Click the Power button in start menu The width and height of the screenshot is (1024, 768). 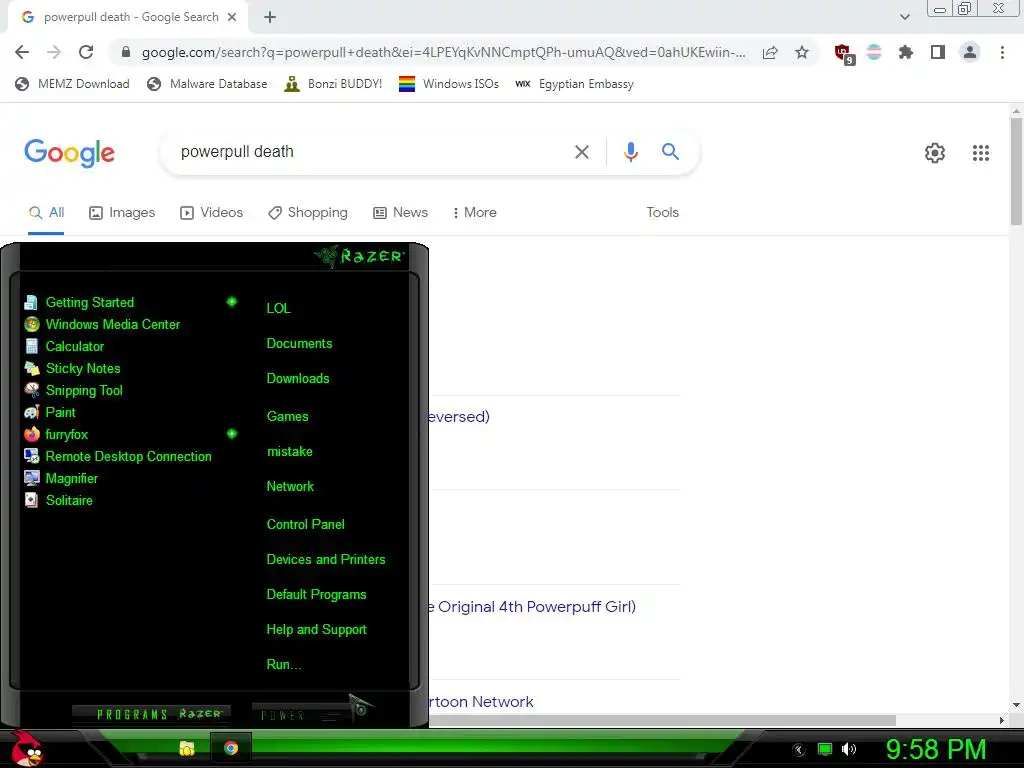[300, 714]
